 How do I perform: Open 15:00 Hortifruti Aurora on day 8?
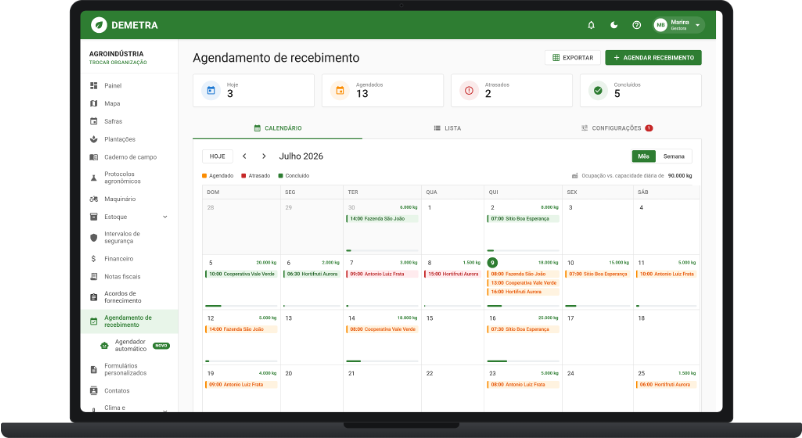[x=452, y=274]
